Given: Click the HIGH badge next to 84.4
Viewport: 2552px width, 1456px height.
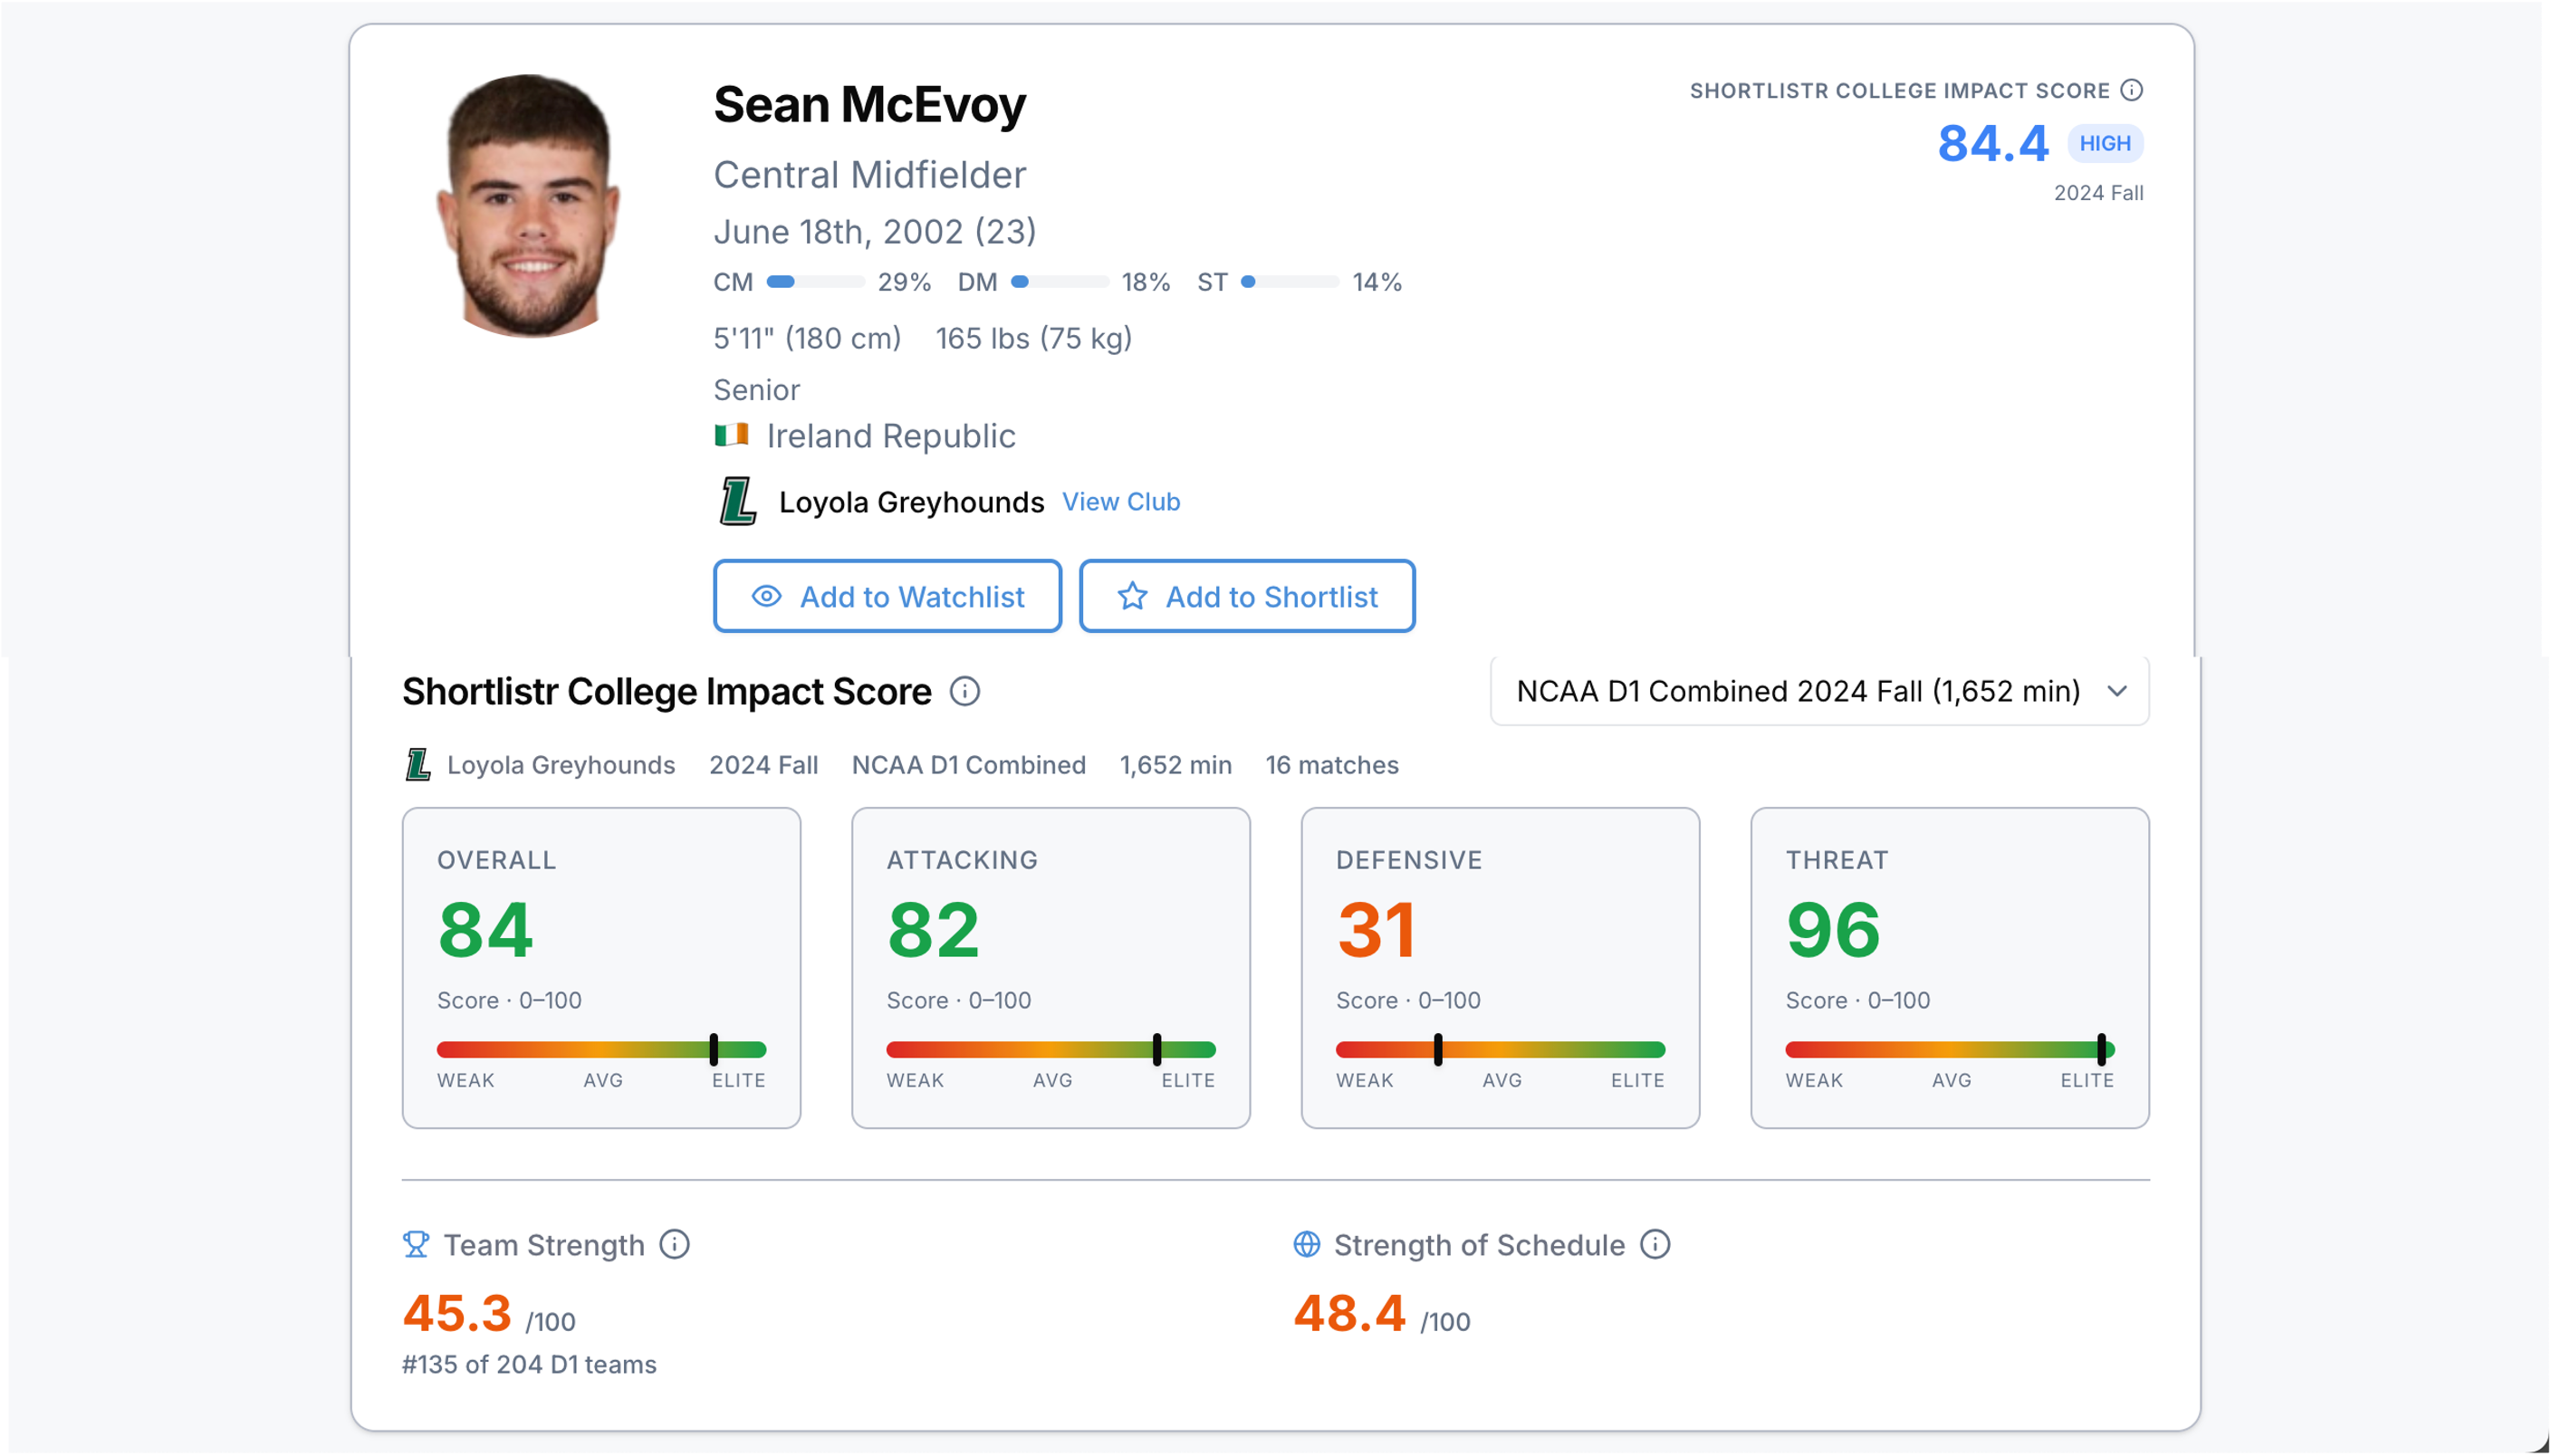Looking at the screenshot, I should tap(2105, 143).
